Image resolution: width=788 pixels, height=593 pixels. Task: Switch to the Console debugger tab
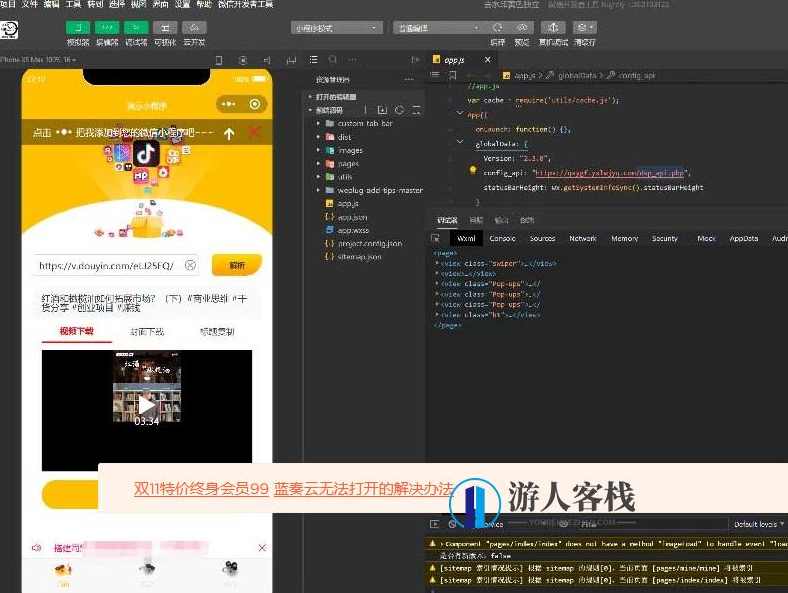point(502,238)
